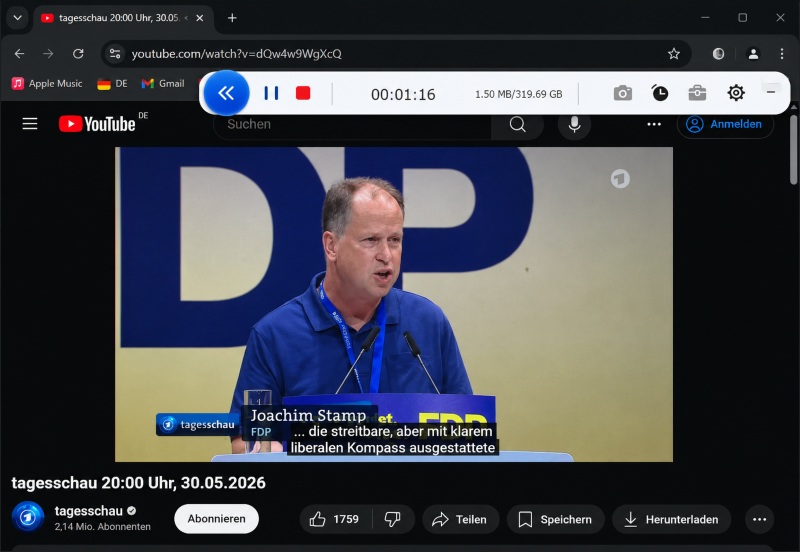The height and width of the screenshot is (552, 800).
Task: Stop recording with the red square button
Action: tap(303, 93)
